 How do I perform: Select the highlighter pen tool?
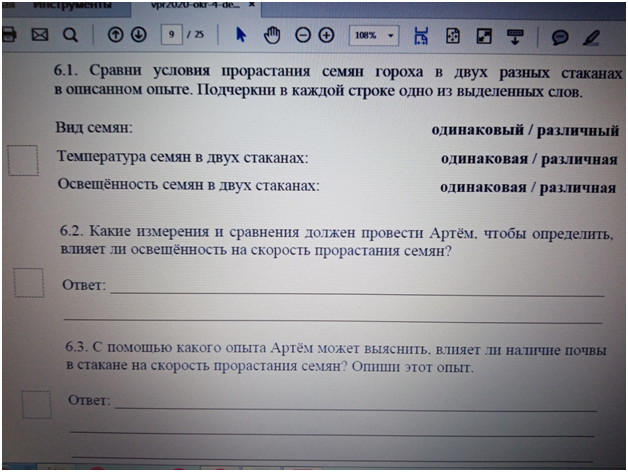[x=591, y=38]
